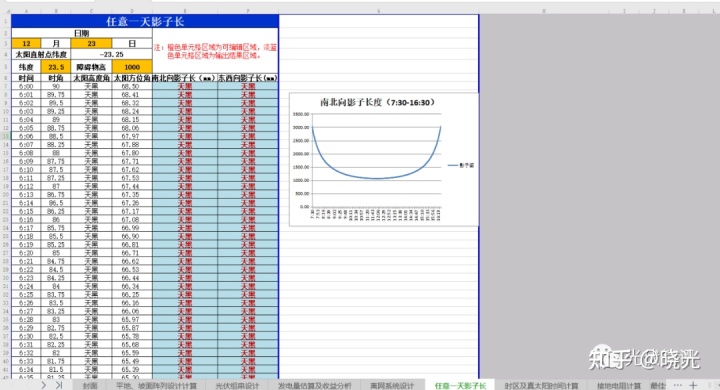
Task: Select the orange latitude cell 23.5
Action: click(x=56, y=67)
